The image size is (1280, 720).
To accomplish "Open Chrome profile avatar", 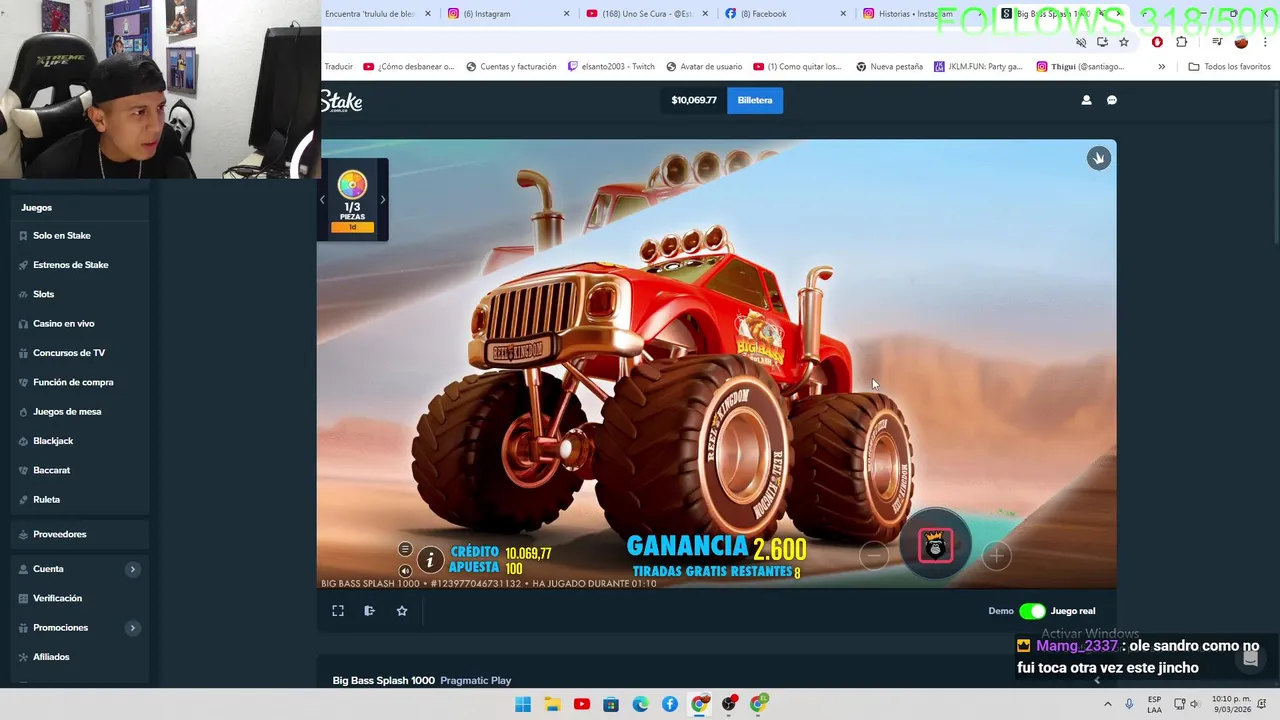I will tap(1241, 42).
